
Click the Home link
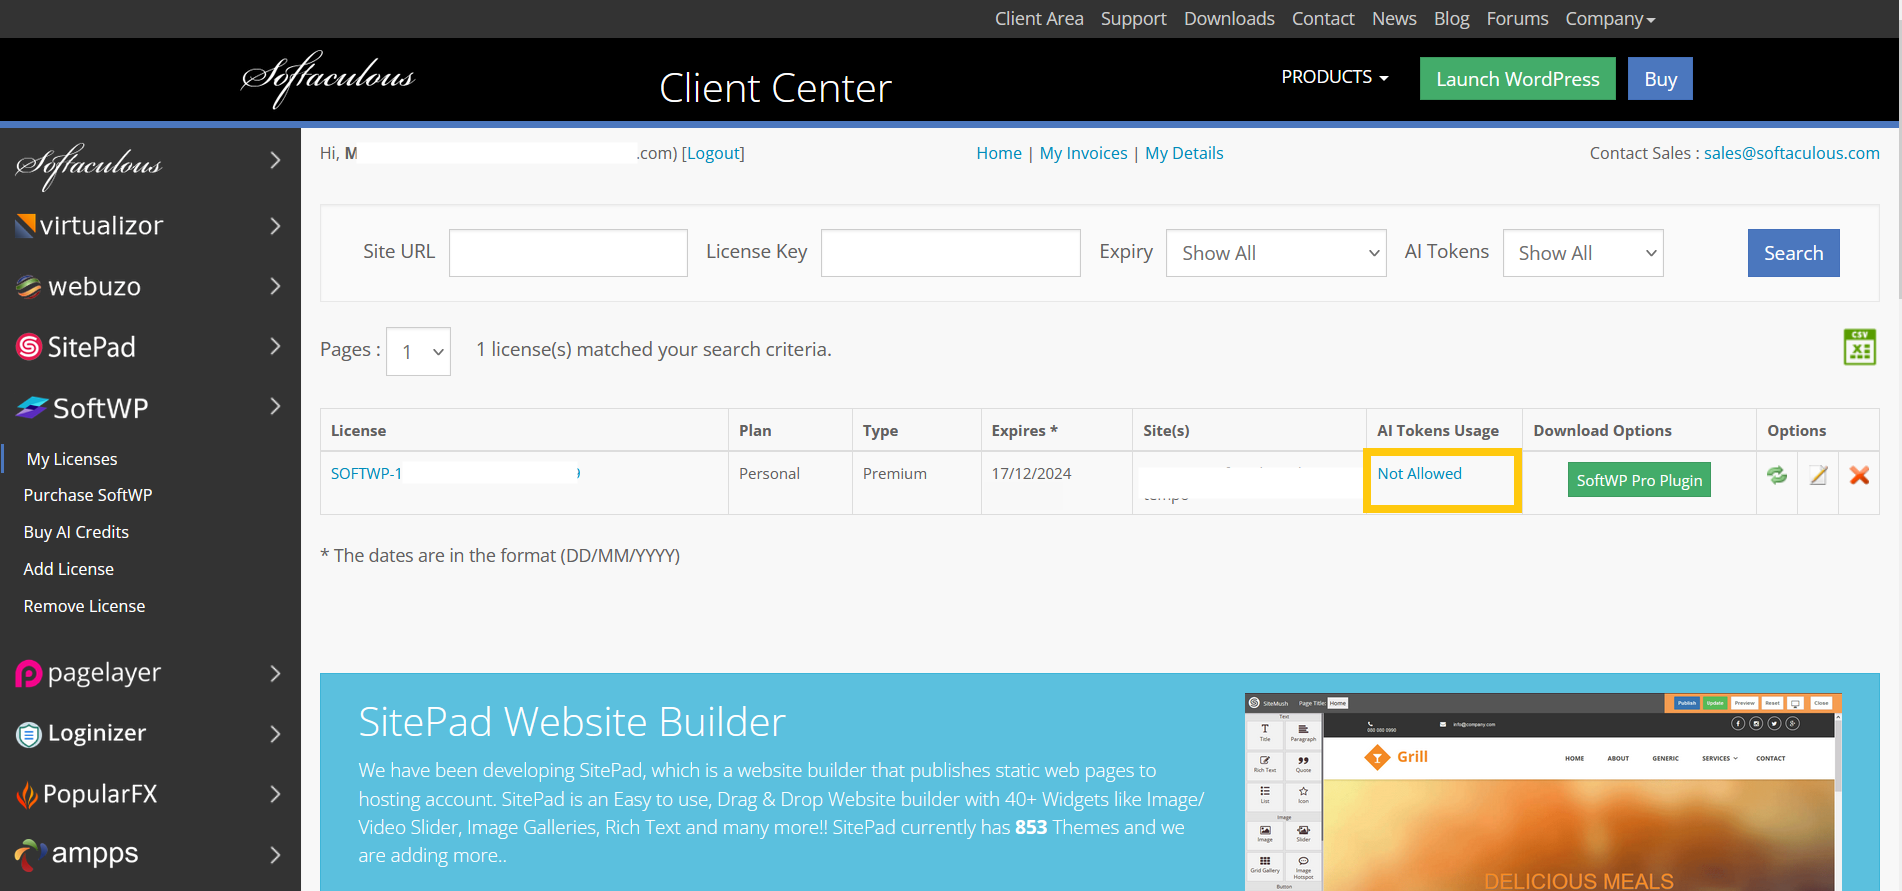point(999,153)
